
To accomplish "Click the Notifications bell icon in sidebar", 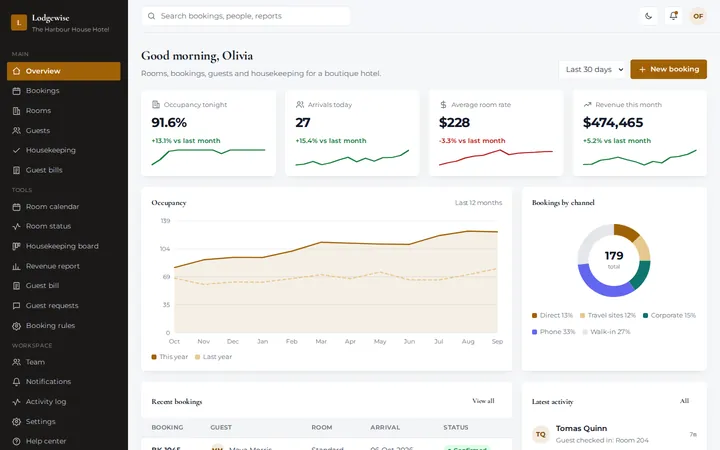I will (x=17, y=382).
